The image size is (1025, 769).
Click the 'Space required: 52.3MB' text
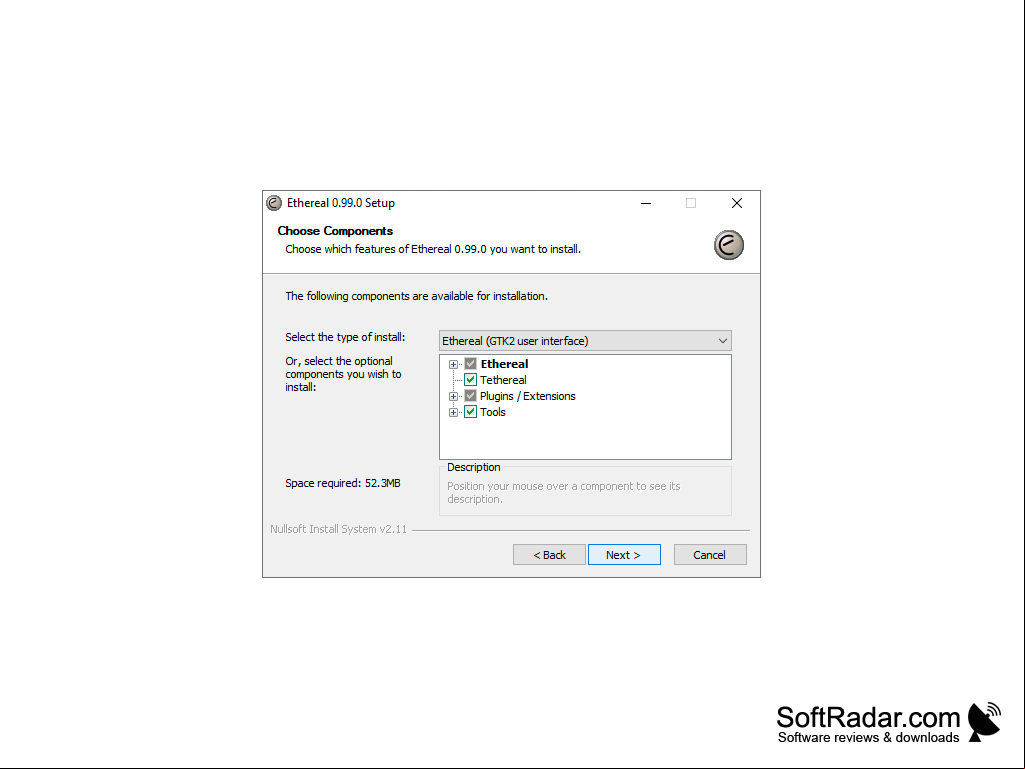343,483
